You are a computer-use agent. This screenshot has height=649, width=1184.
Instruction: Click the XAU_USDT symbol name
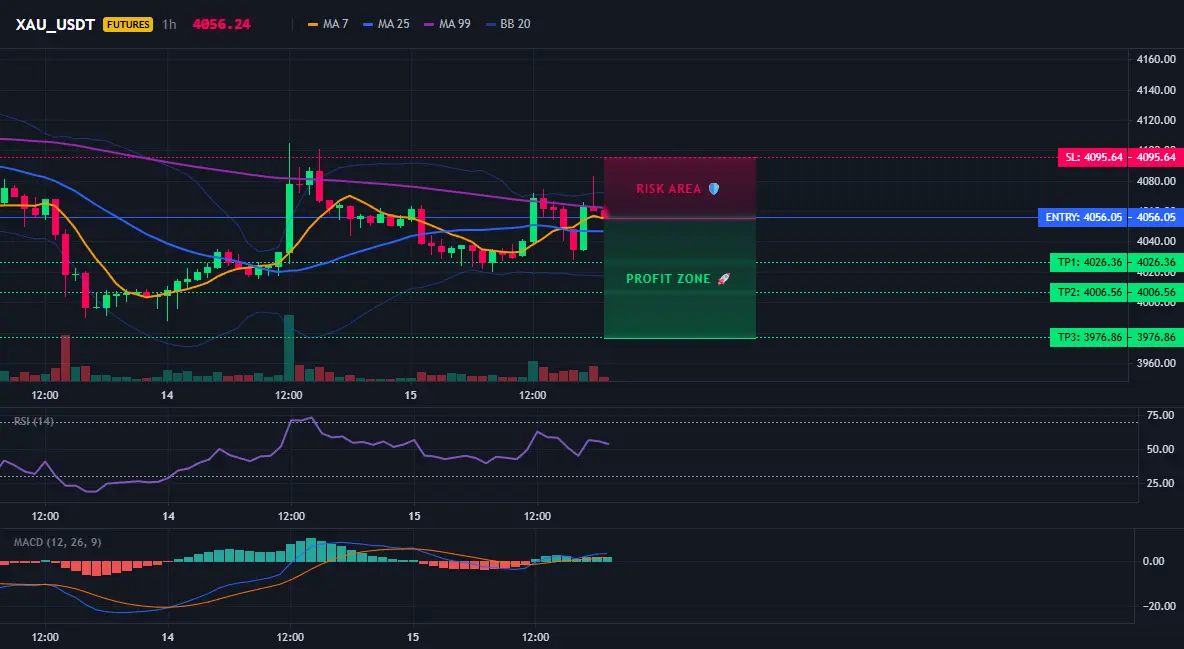55,24
